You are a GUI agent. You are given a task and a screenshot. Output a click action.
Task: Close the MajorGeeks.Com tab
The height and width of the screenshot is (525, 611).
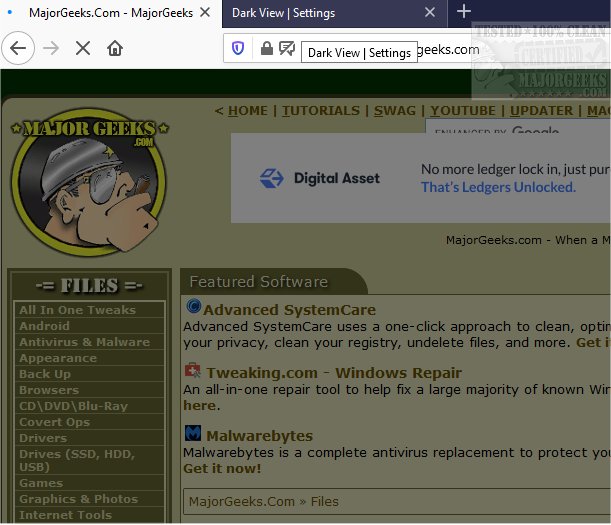(205, 12)
